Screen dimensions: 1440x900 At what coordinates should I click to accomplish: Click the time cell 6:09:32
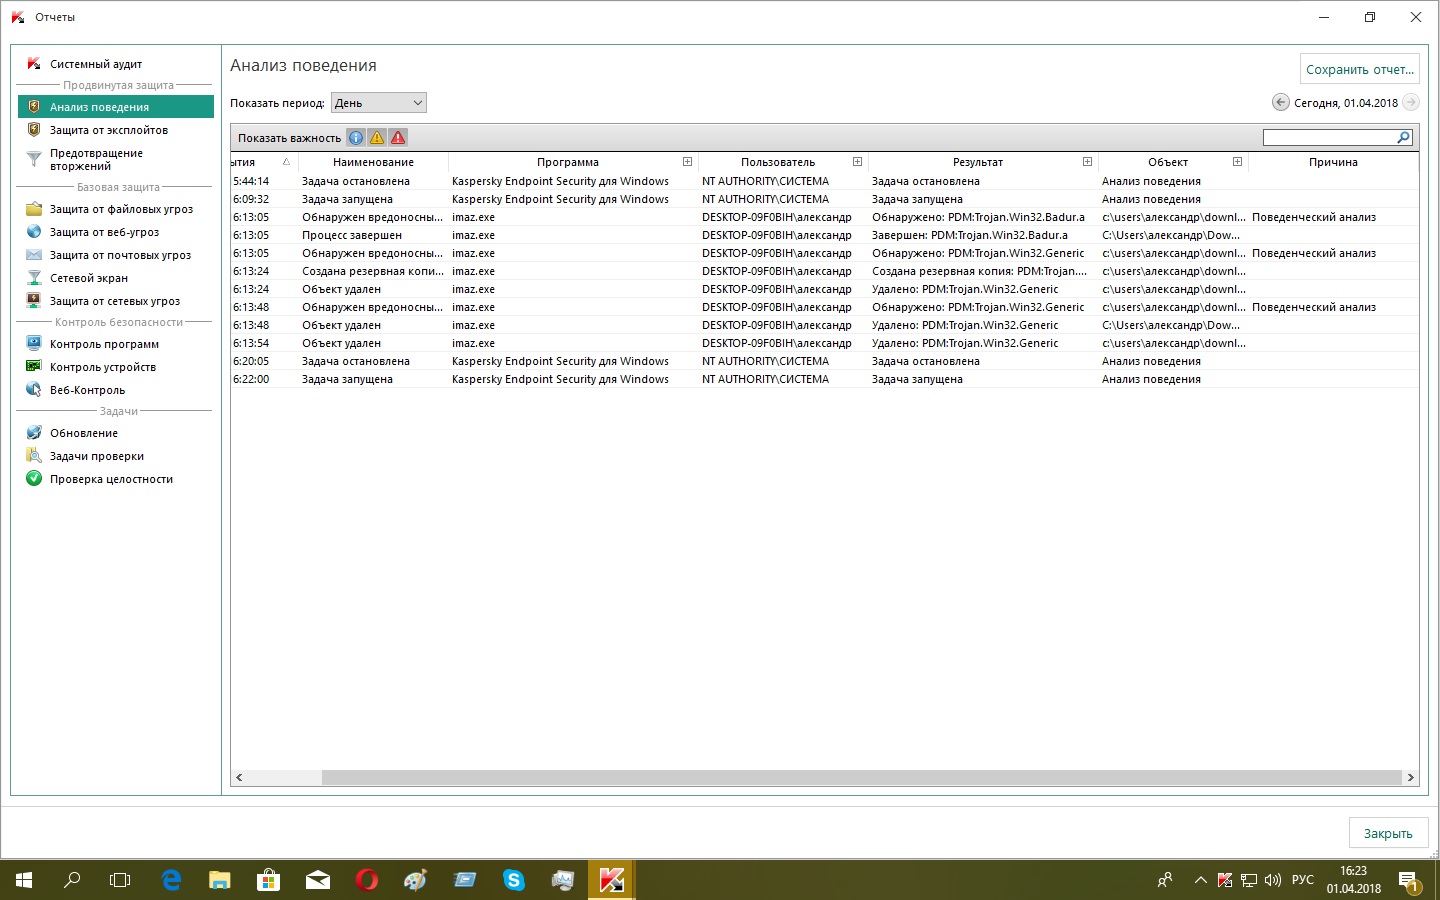pyautogui.click(x=251, y=199)
